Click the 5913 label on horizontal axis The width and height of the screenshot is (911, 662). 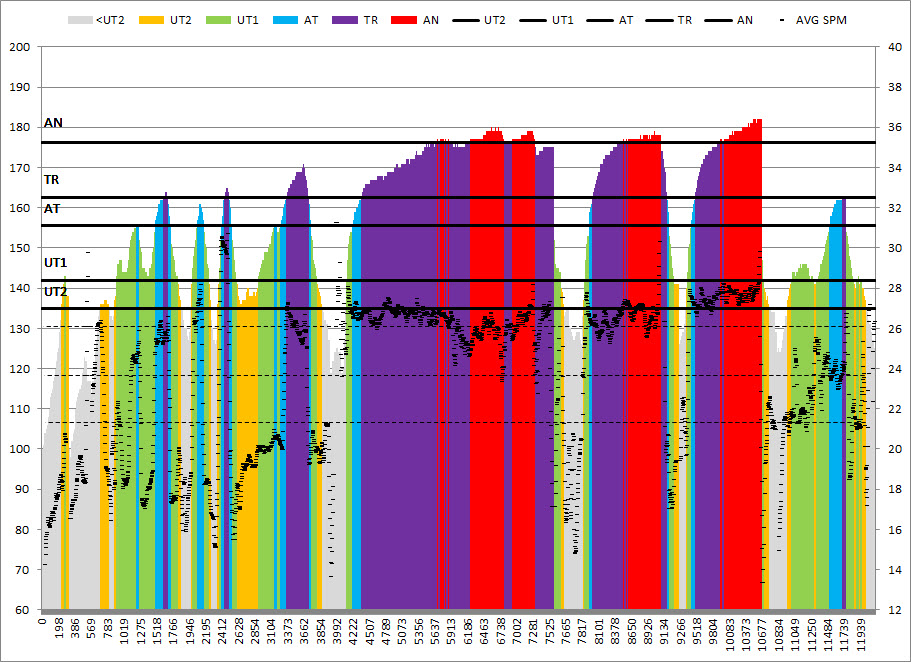click(x=450, y=631)
